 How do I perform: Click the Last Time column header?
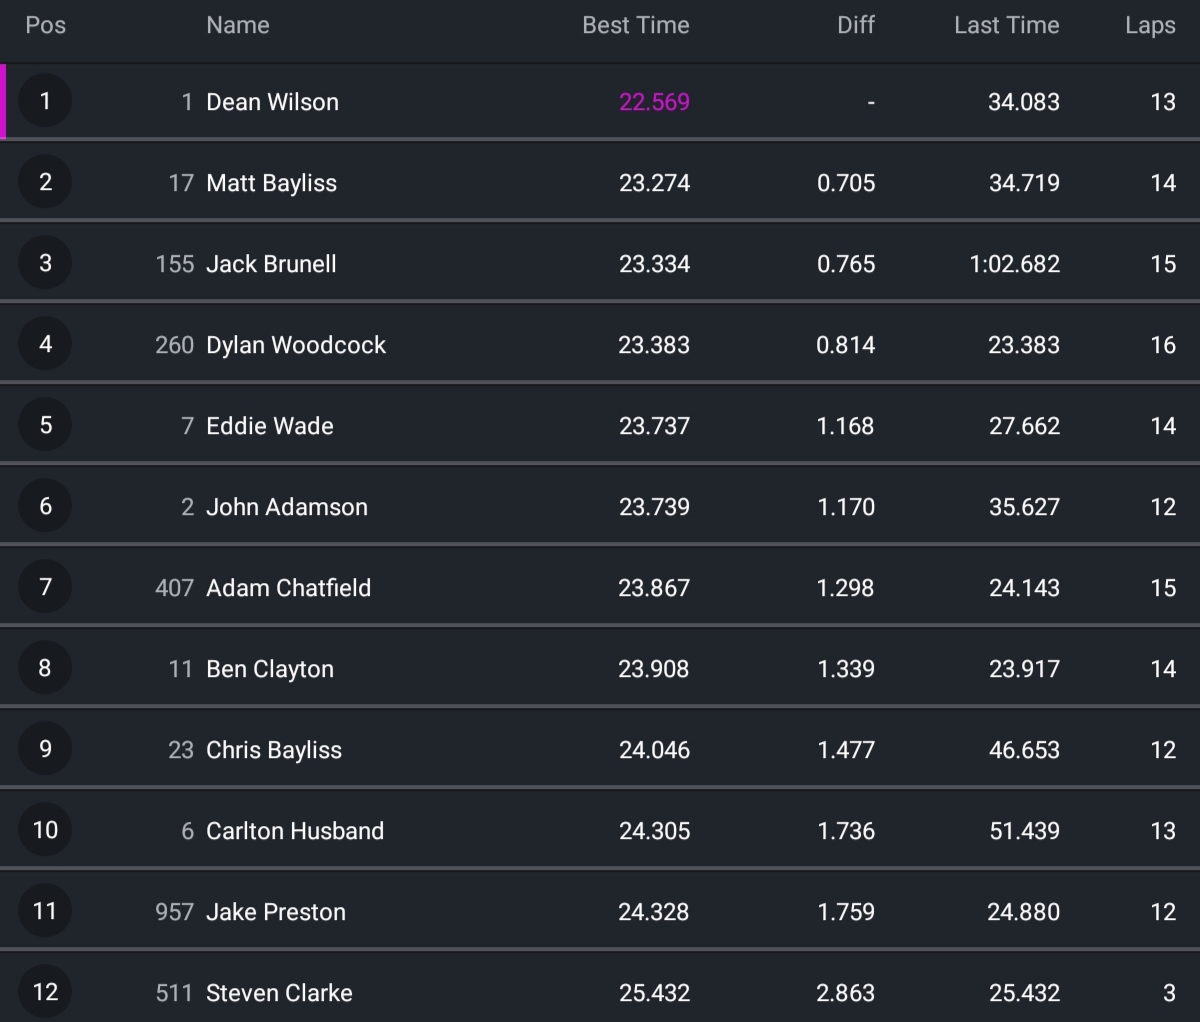[x=1006, y=25]
